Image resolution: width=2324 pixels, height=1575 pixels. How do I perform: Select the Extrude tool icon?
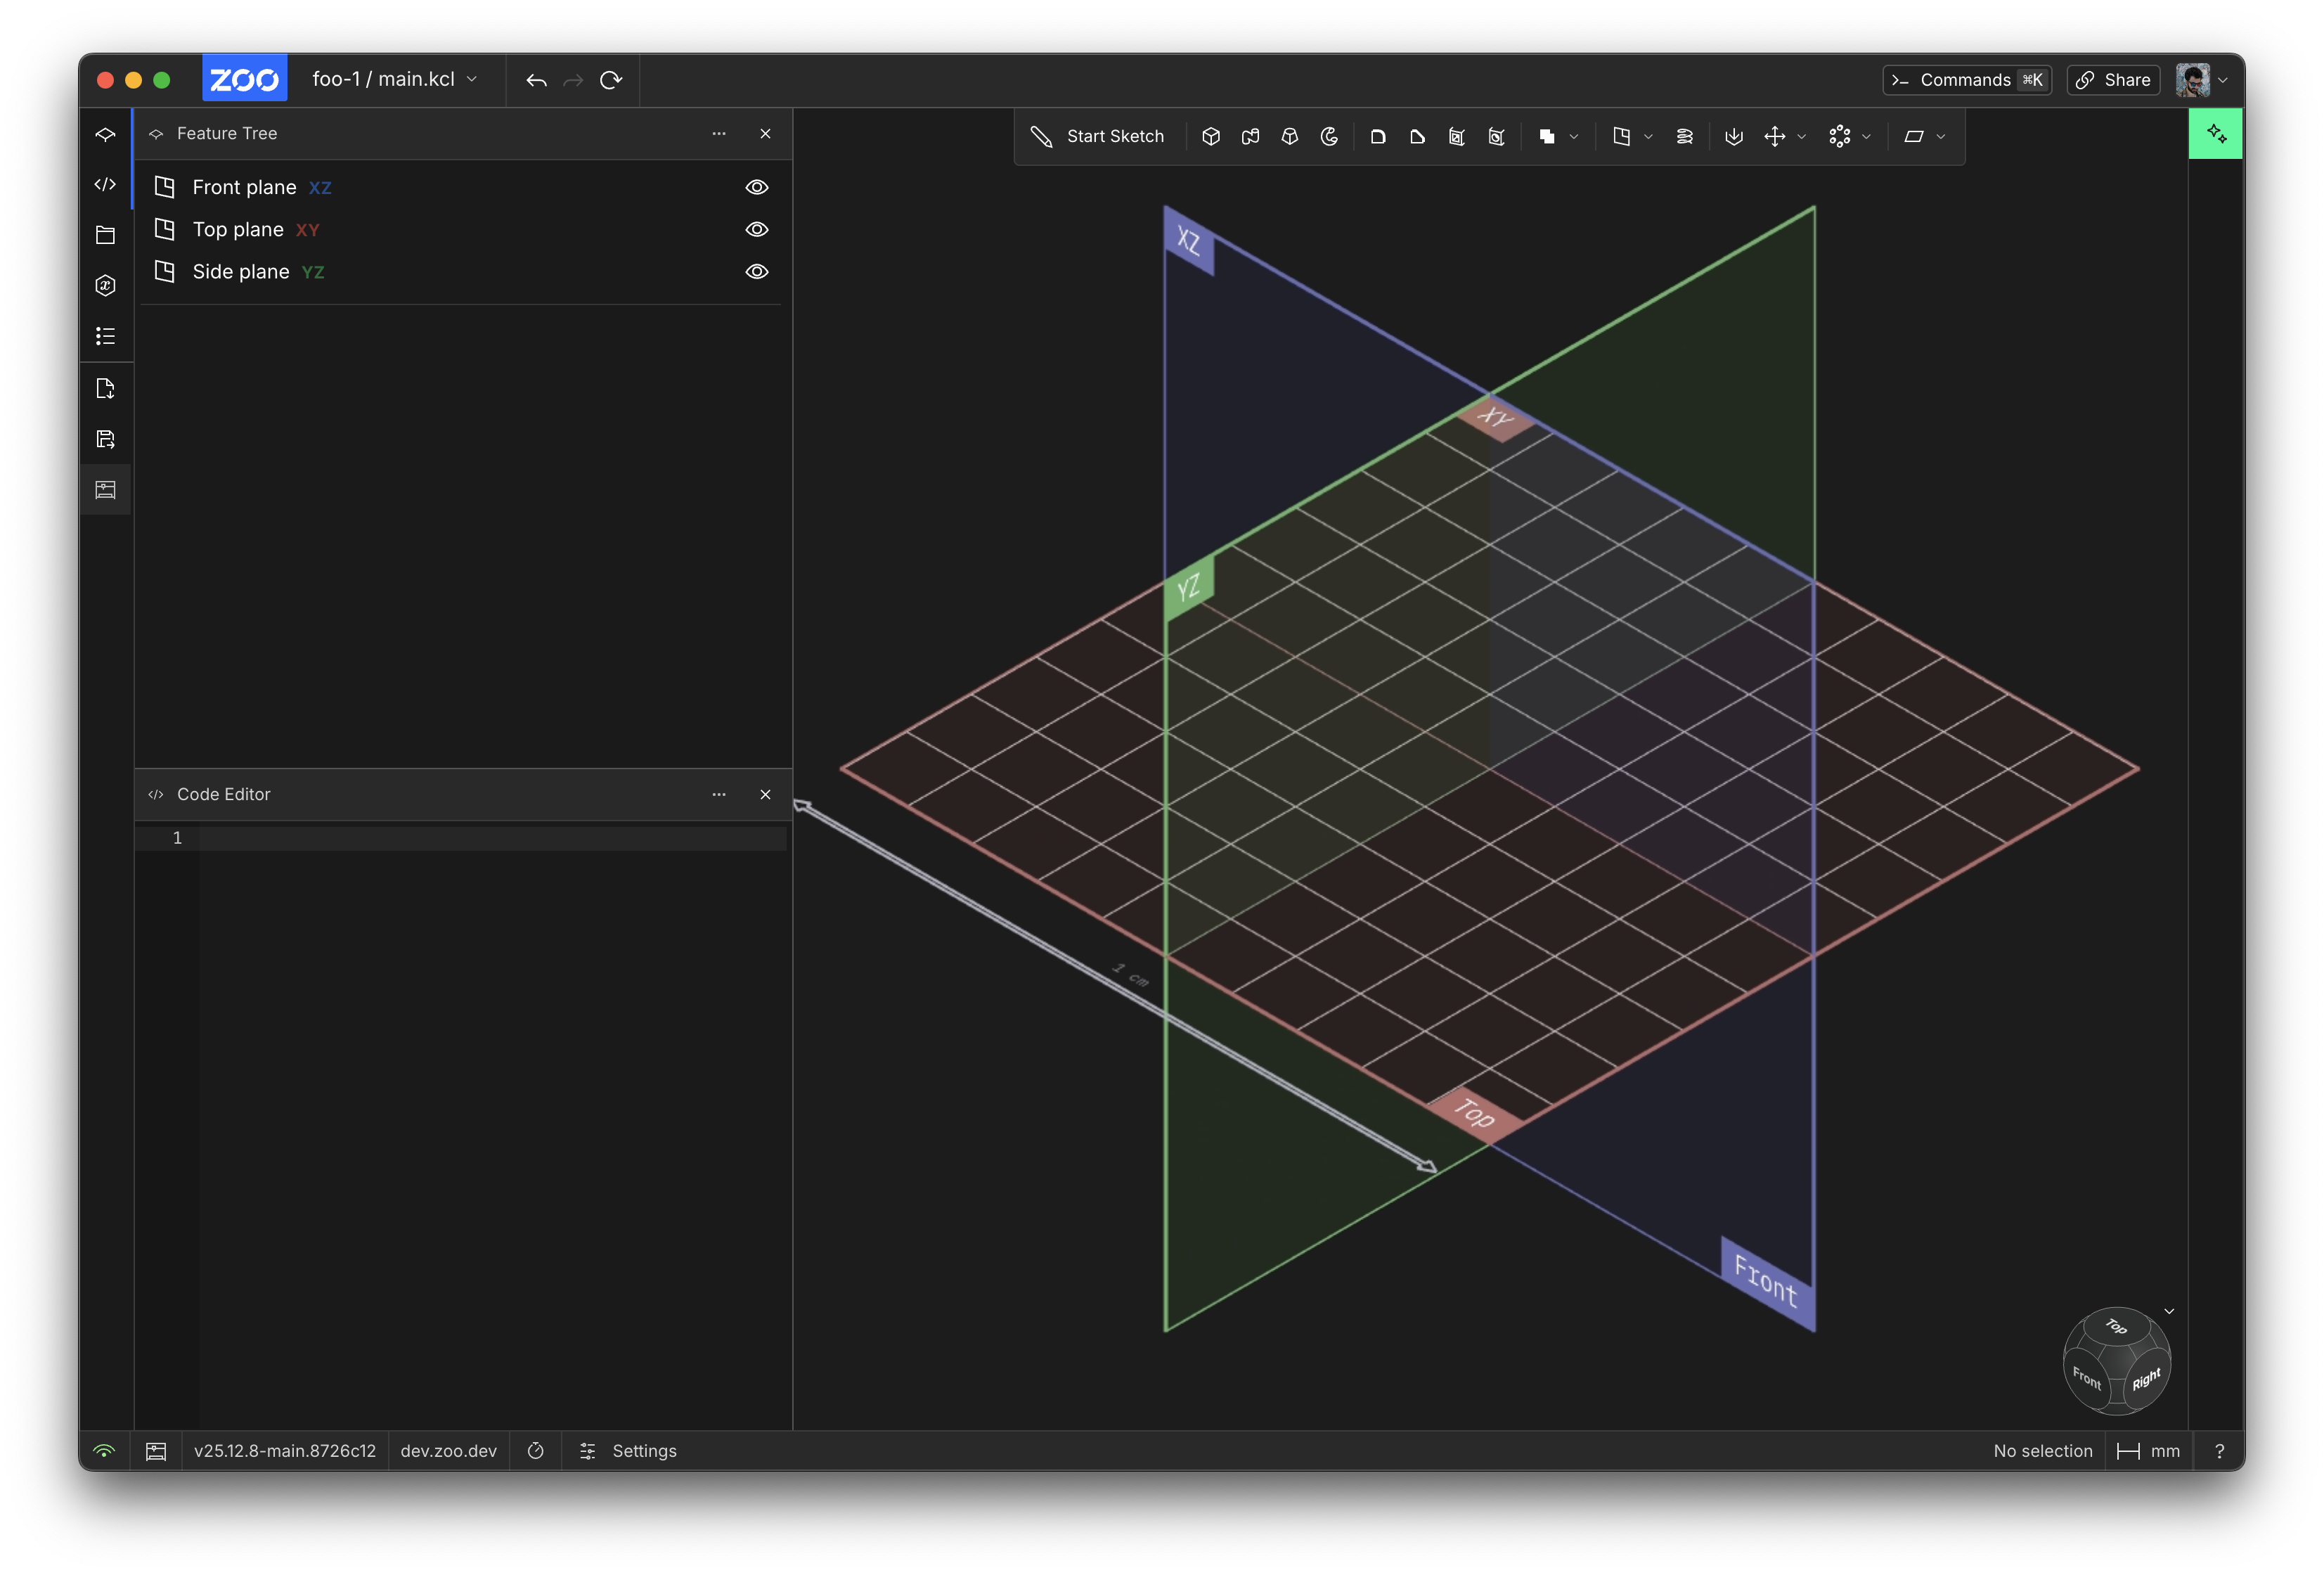[x=1211, y=136]
